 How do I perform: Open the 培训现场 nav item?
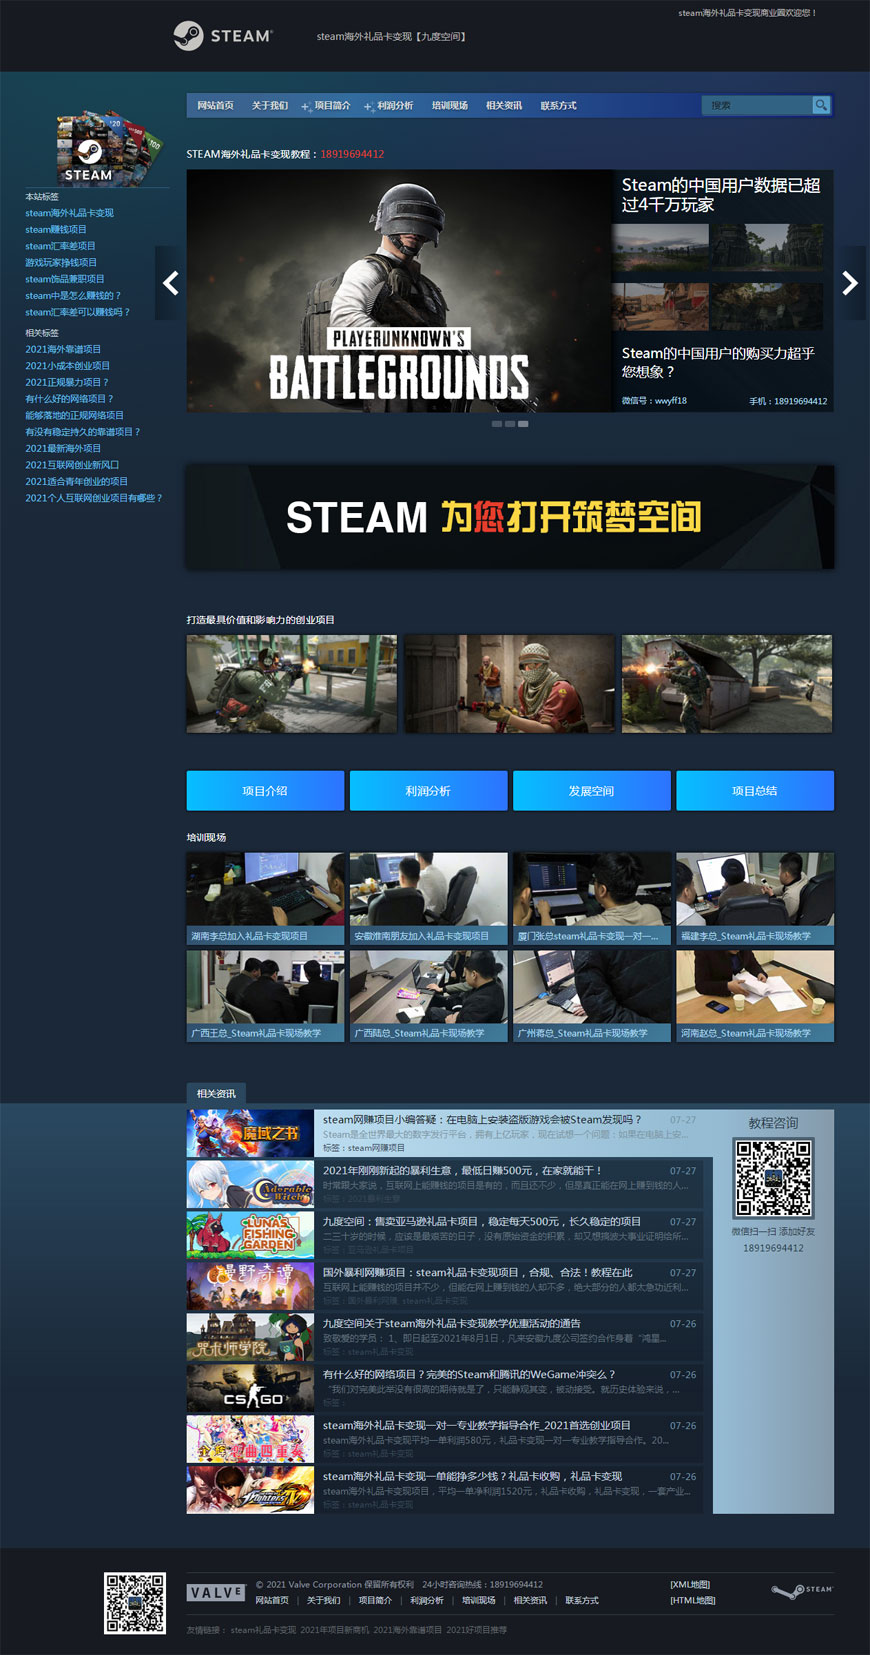449,106
